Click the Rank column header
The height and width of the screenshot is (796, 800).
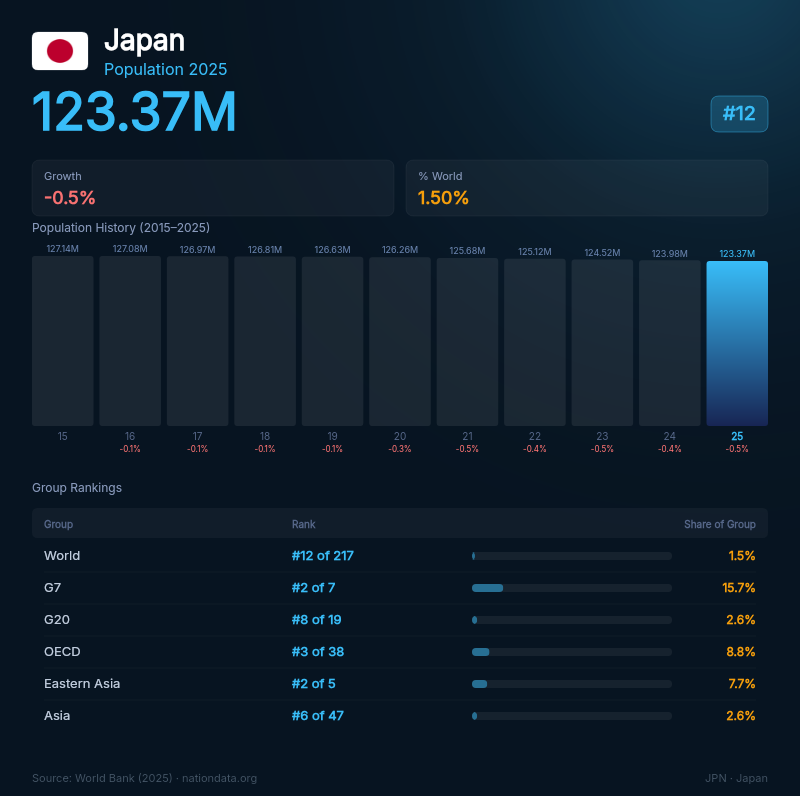[304, 524]
